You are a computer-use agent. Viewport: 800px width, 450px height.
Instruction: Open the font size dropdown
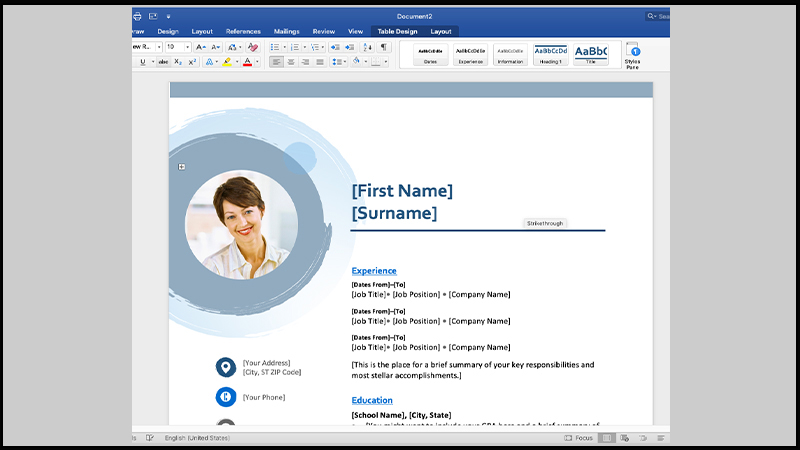click(187, 47)
